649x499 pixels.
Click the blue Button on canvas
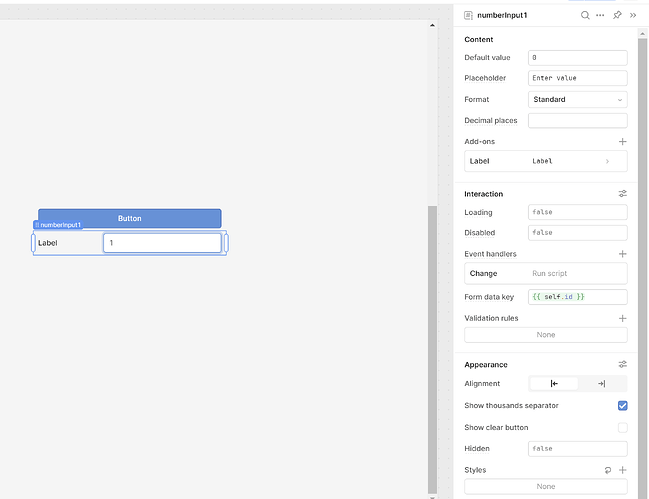pos(130,216)
